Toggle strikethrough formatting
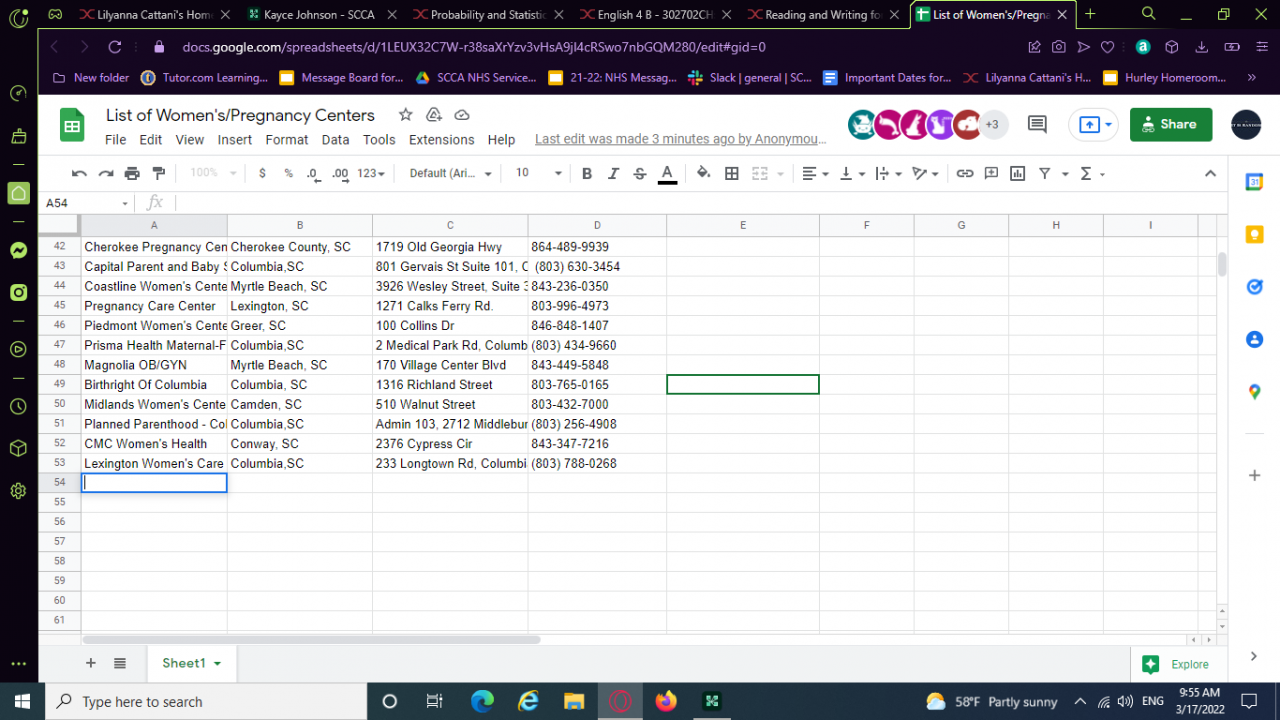1280x720 pixels. point(640,173)
